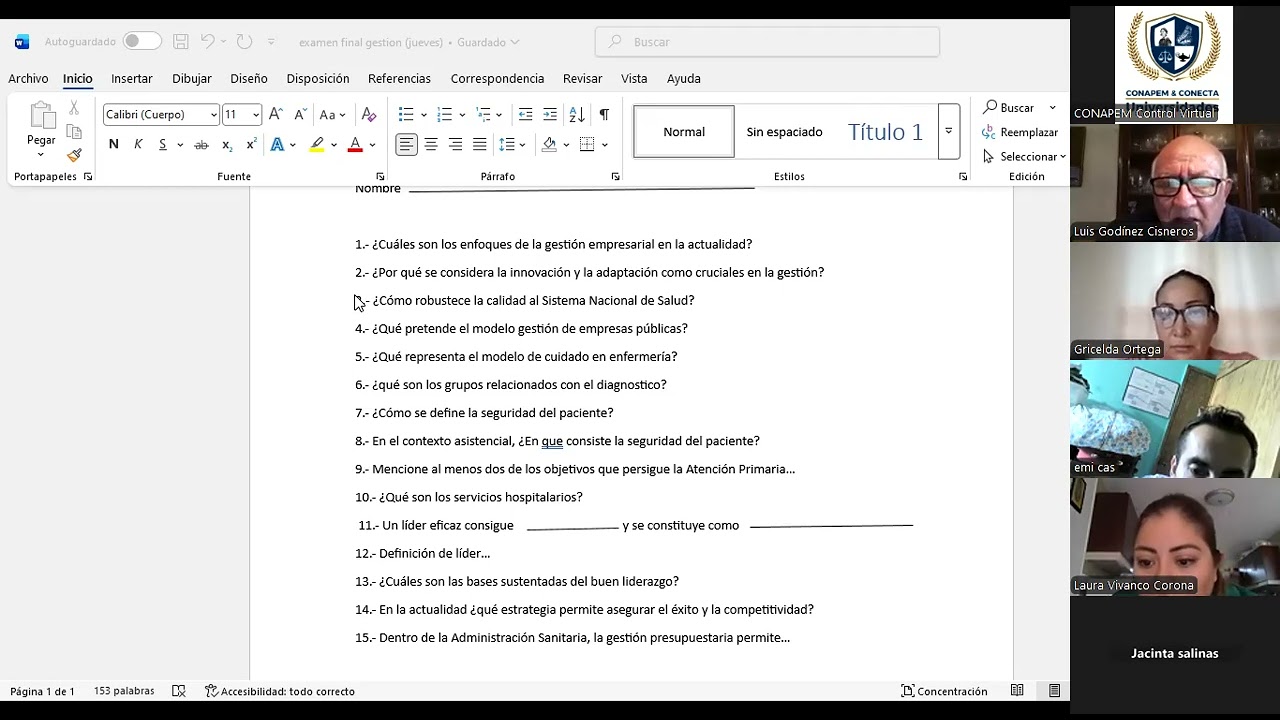Open the font name Calibri dropdown

[x=213, y=115]
